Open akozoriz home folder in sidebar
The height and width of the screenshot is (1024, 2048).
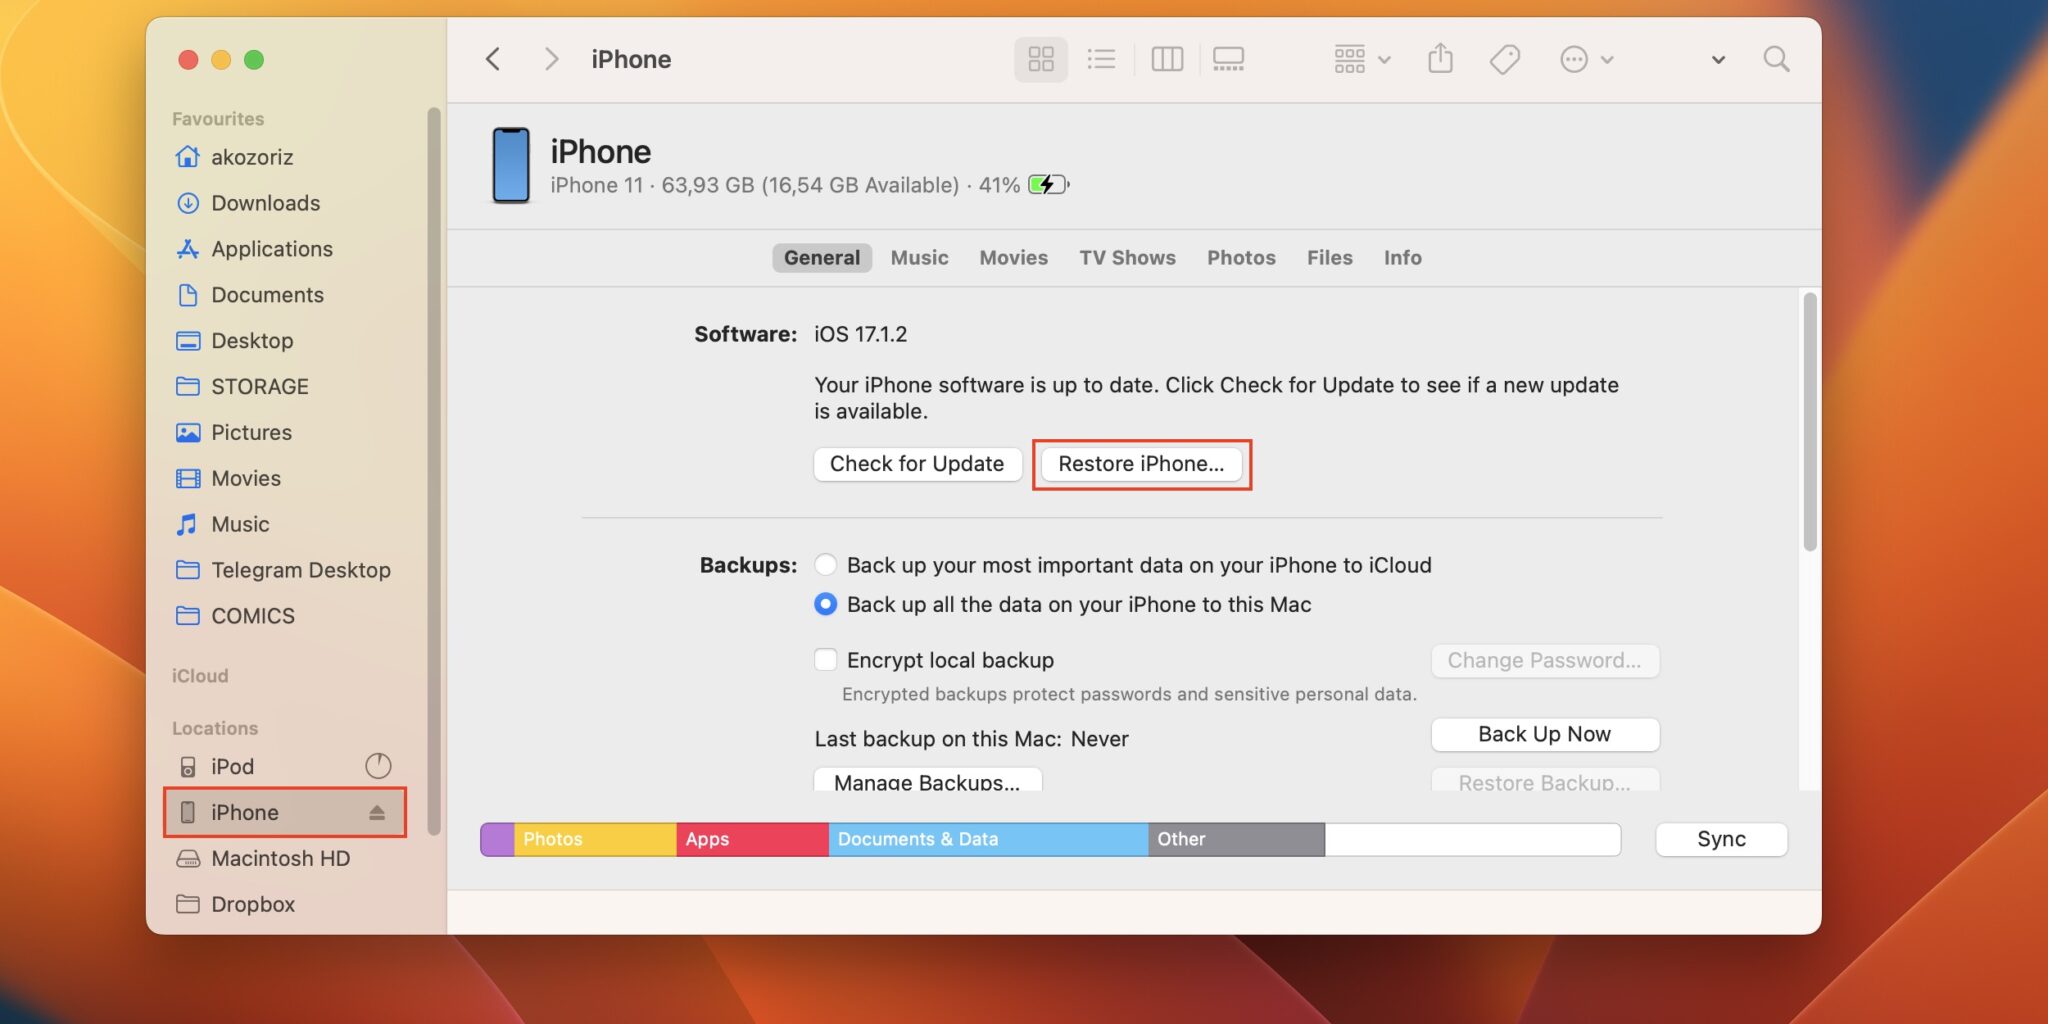(x=252, y=157)
